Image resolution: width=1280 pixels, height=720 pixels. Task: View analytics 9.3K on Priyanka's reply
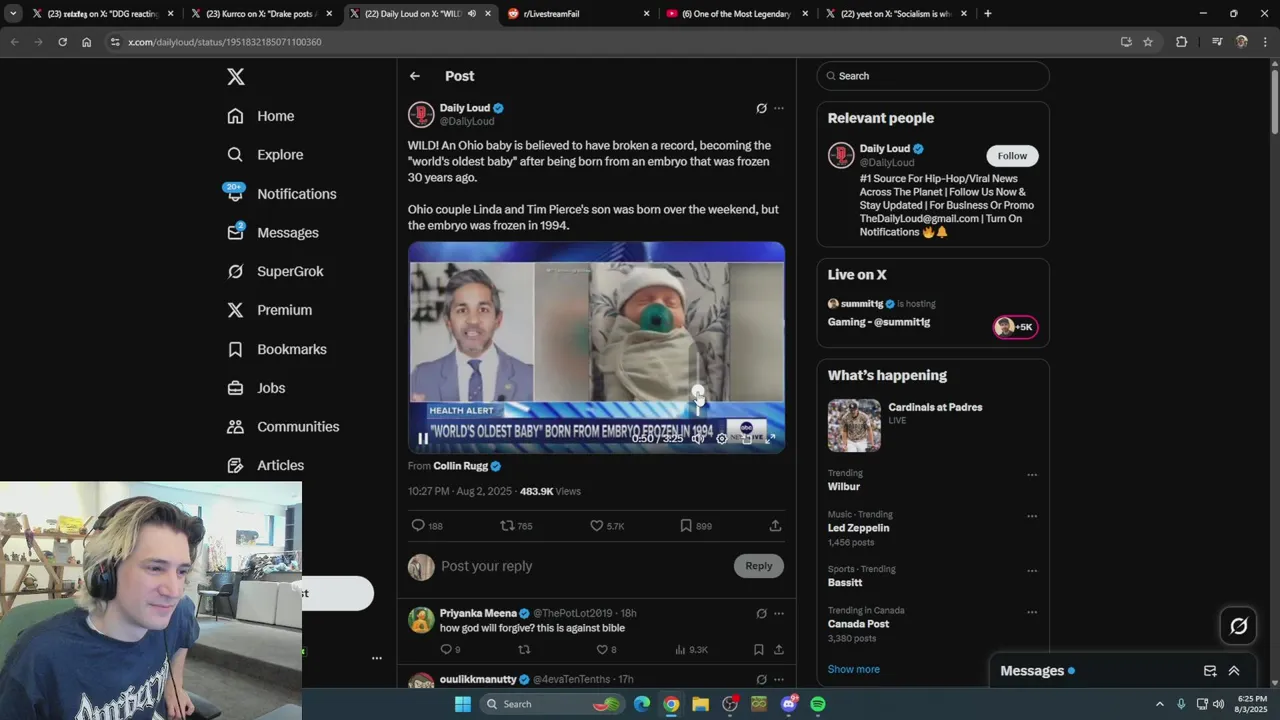tap(692, 650)
